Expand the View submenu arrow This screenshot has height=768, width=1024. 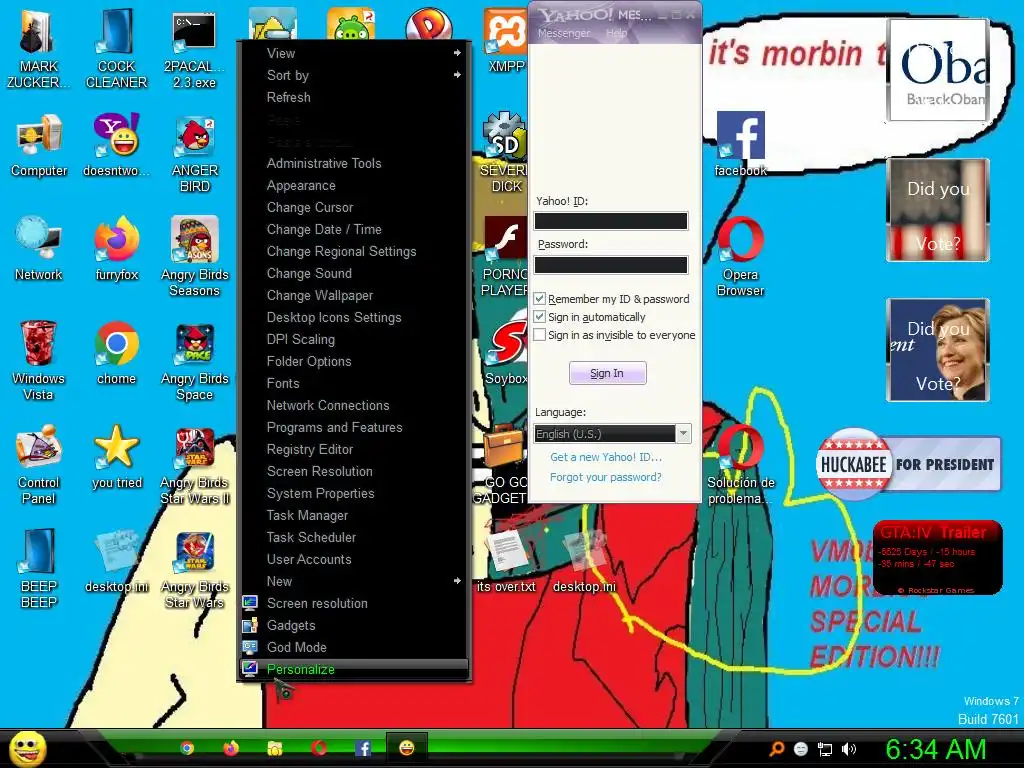(x=457, y=53)
